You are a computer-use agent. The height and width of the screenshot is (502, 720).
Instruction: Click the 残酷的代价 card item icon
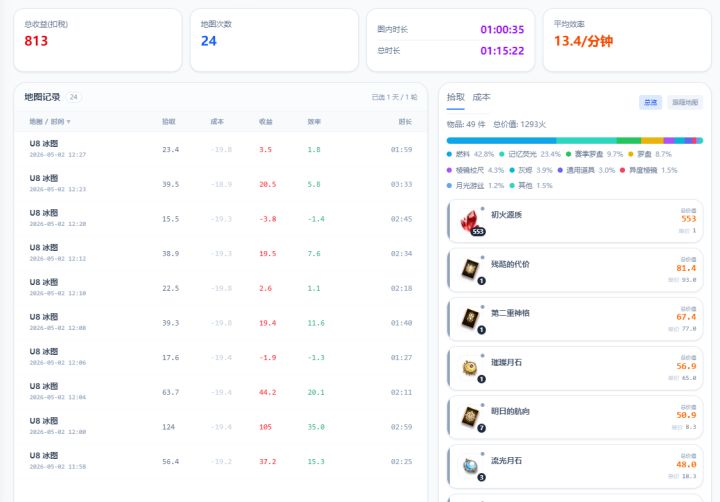(x=470, y=269)
